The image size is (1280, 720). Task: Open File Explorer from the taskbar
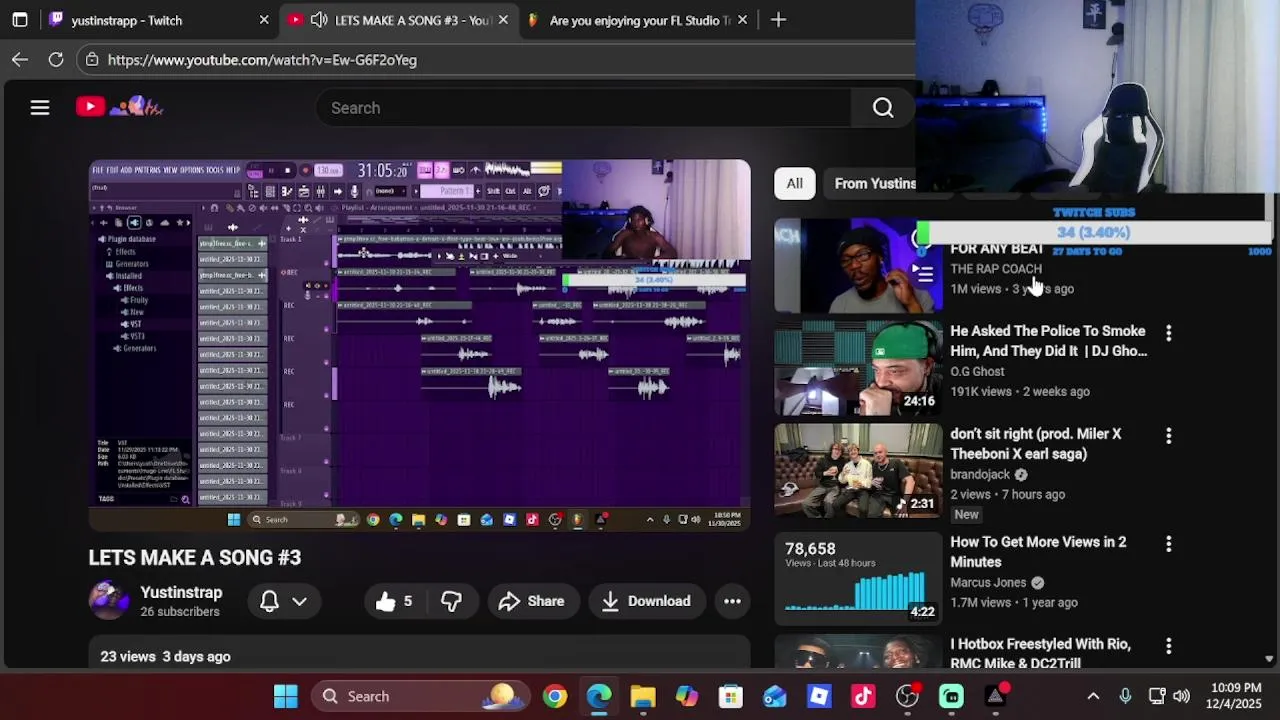(x=643, y=696)
